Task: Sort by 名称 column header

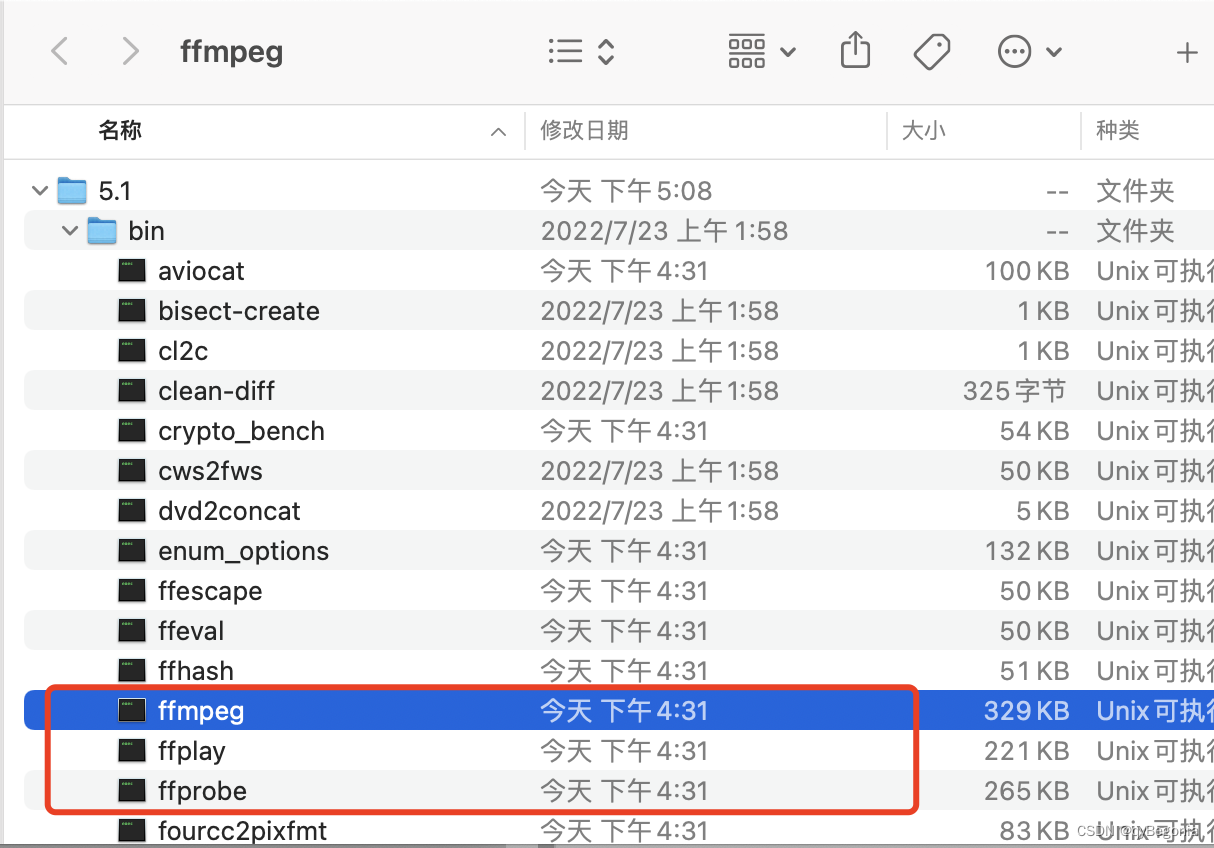Action: click(x=120, y=131)
